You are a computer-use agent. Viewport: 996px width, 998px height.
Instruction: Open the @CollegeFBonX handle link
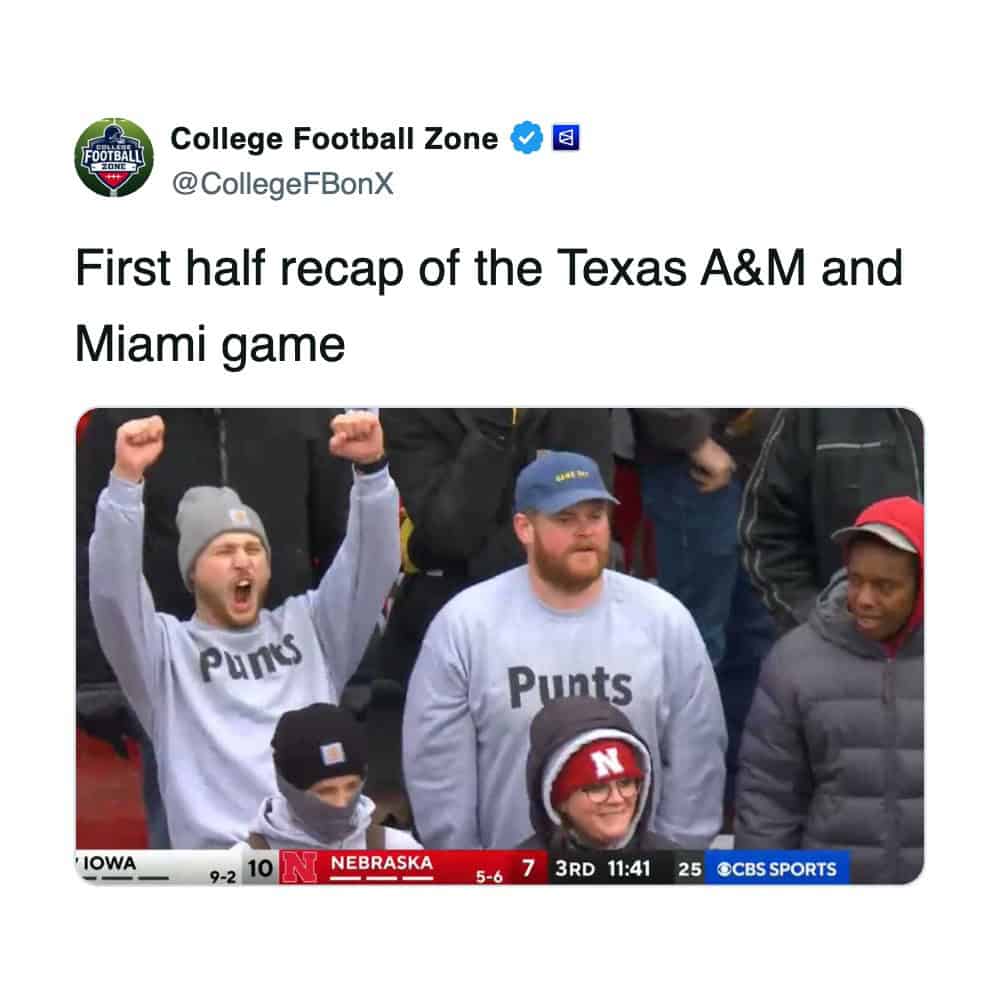[283, 185]
